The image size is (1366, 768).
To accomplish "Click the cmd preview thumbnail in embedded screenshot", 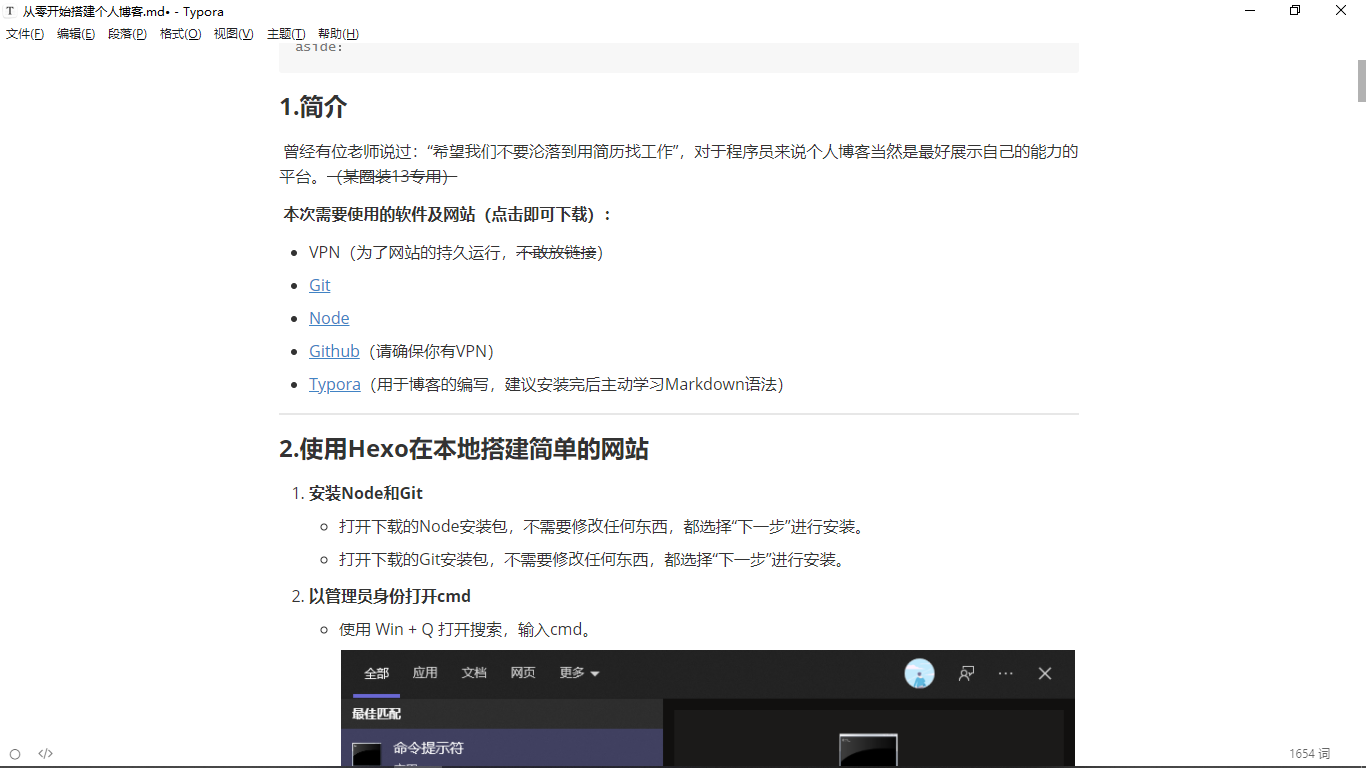I will (868, 750).
